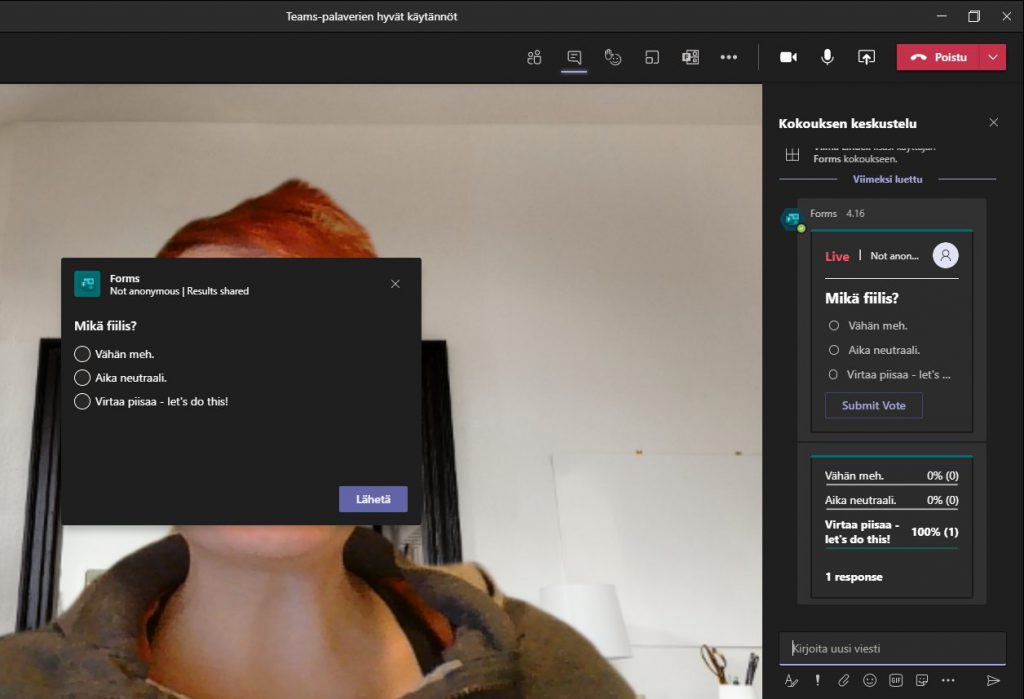Image resolution: width=1024 pixels, height=699 pixels.
Task: Click the 'Kirjoita uusi viesti' message field
Action: click(892, 648)
